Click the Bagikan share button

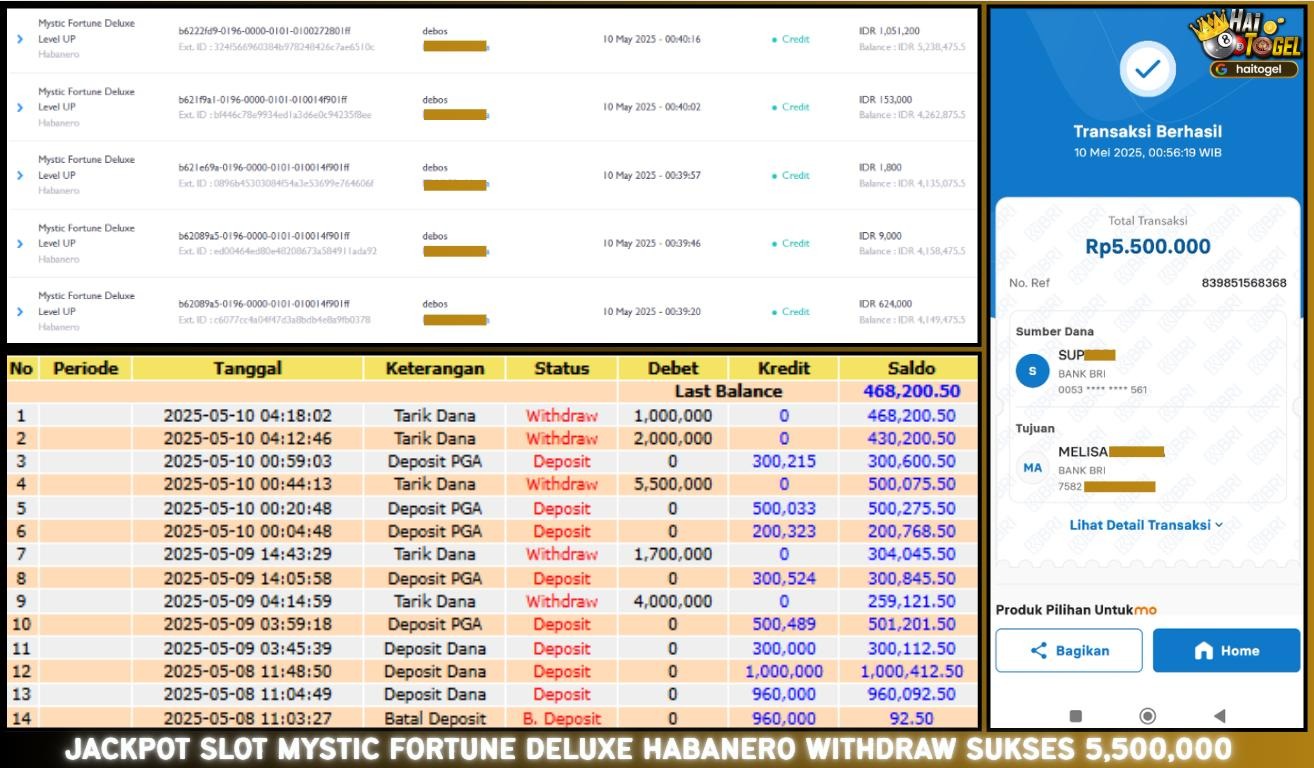[x=1069, y=650]
